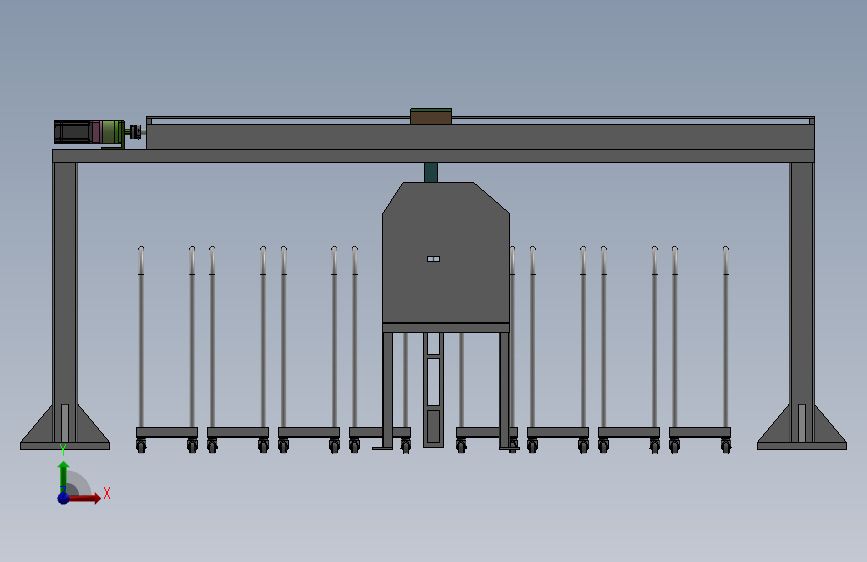Select the blue Z axis ball of triad
Image resolution: width=867 pixels, height=562 pixels.
[x=63, y=498]
